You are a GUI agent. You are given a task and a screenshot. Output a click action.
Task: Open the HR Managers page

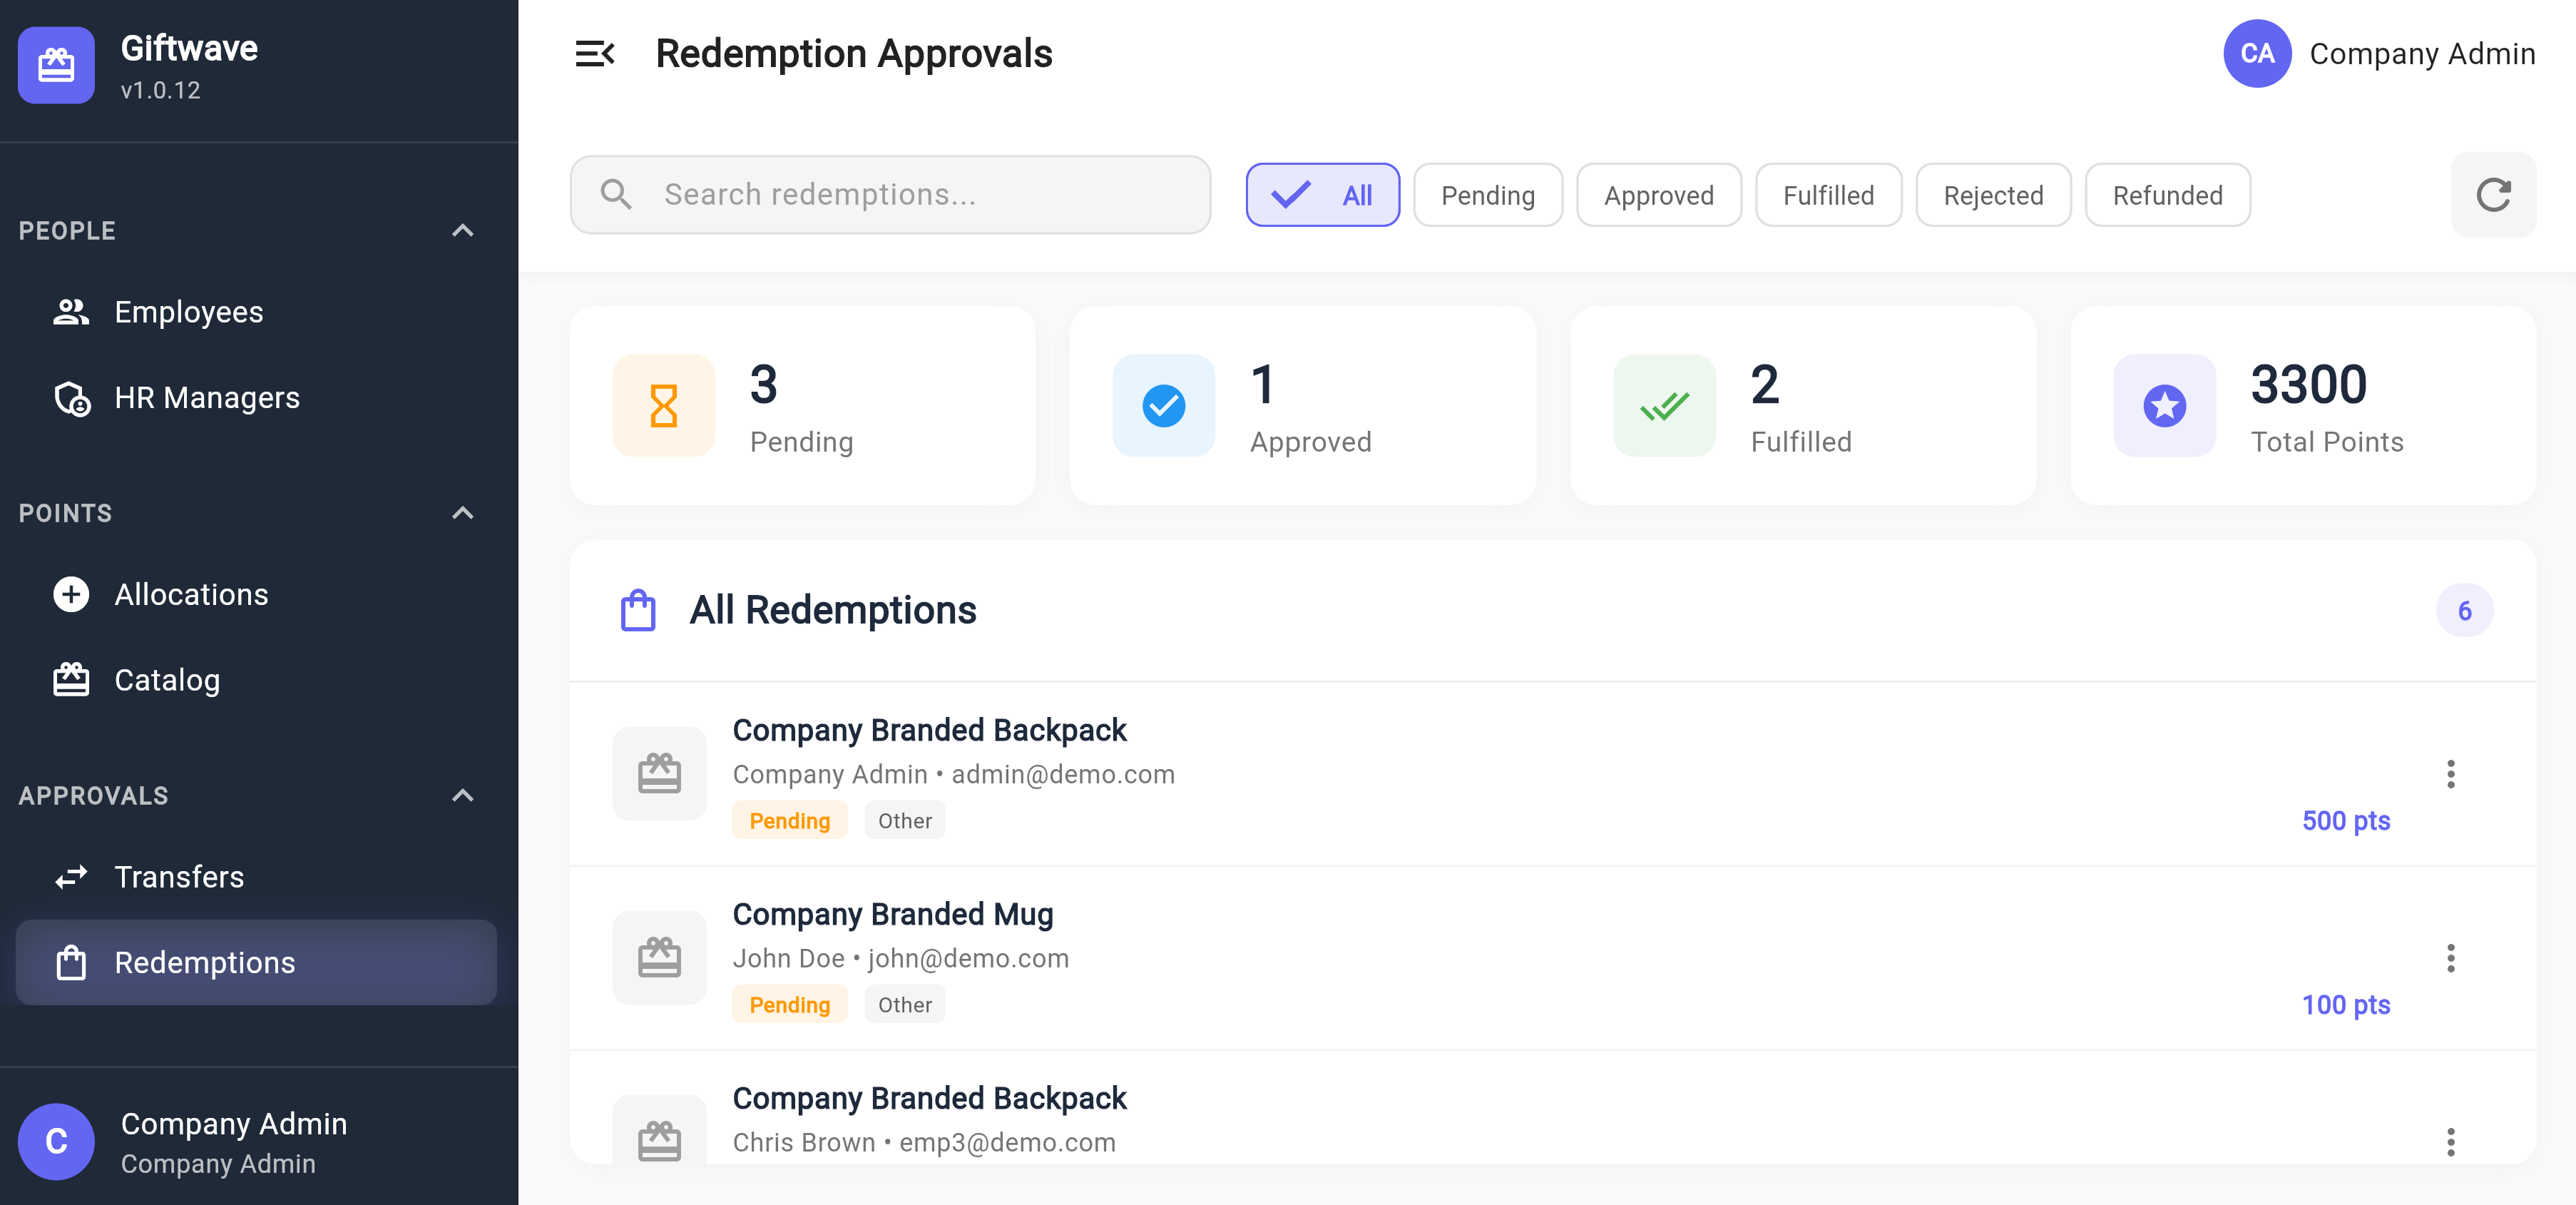tap(256, 398)
